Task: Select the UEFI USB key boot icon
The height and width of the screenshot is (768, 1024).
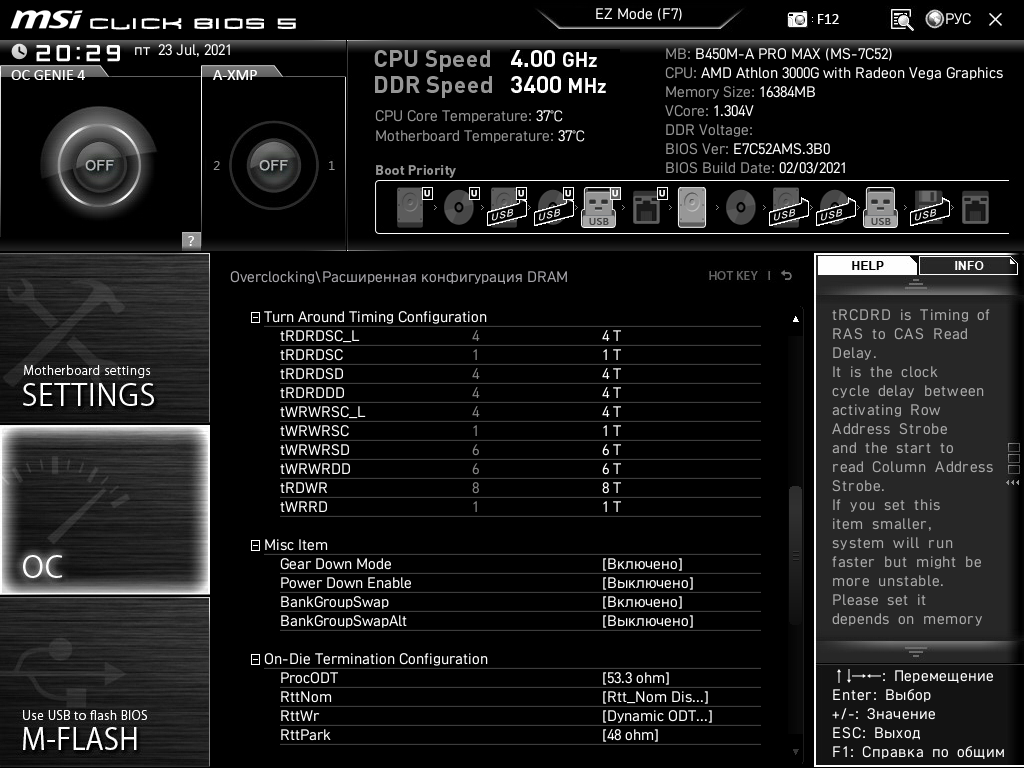Action: pyautogui.click(x=601, y=207)
